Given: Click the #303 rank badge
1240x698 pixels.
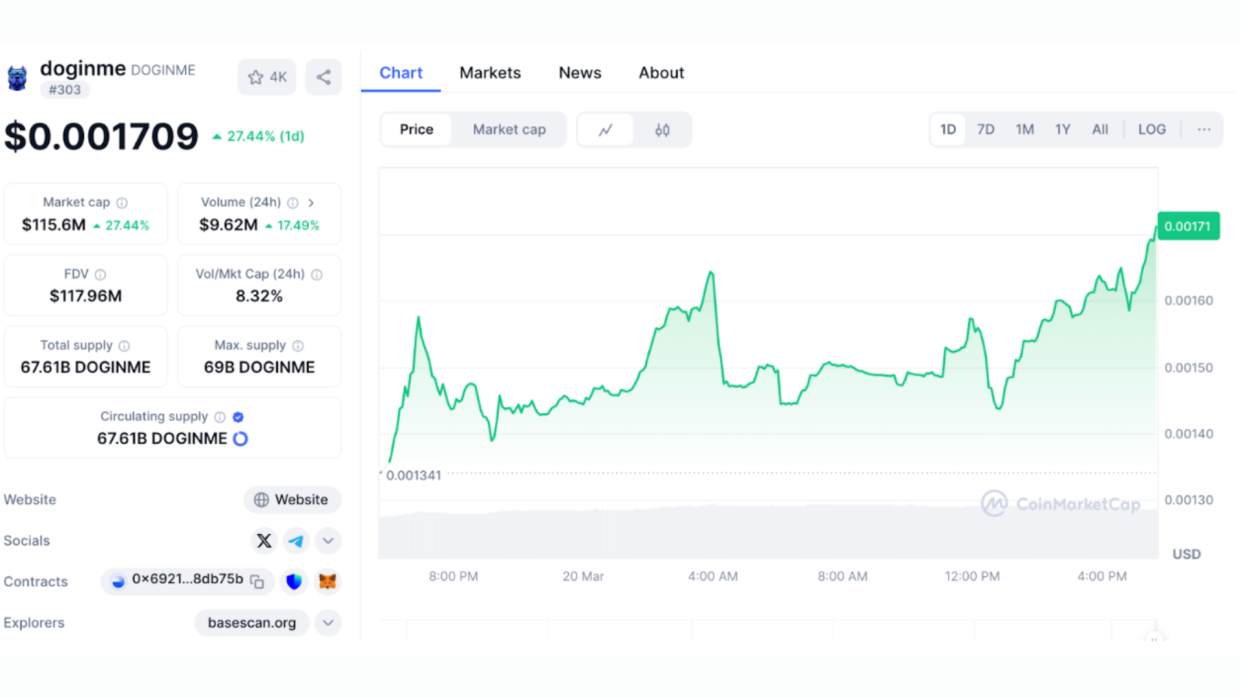Looking at the screenshot, I should [x=65, y=90].
